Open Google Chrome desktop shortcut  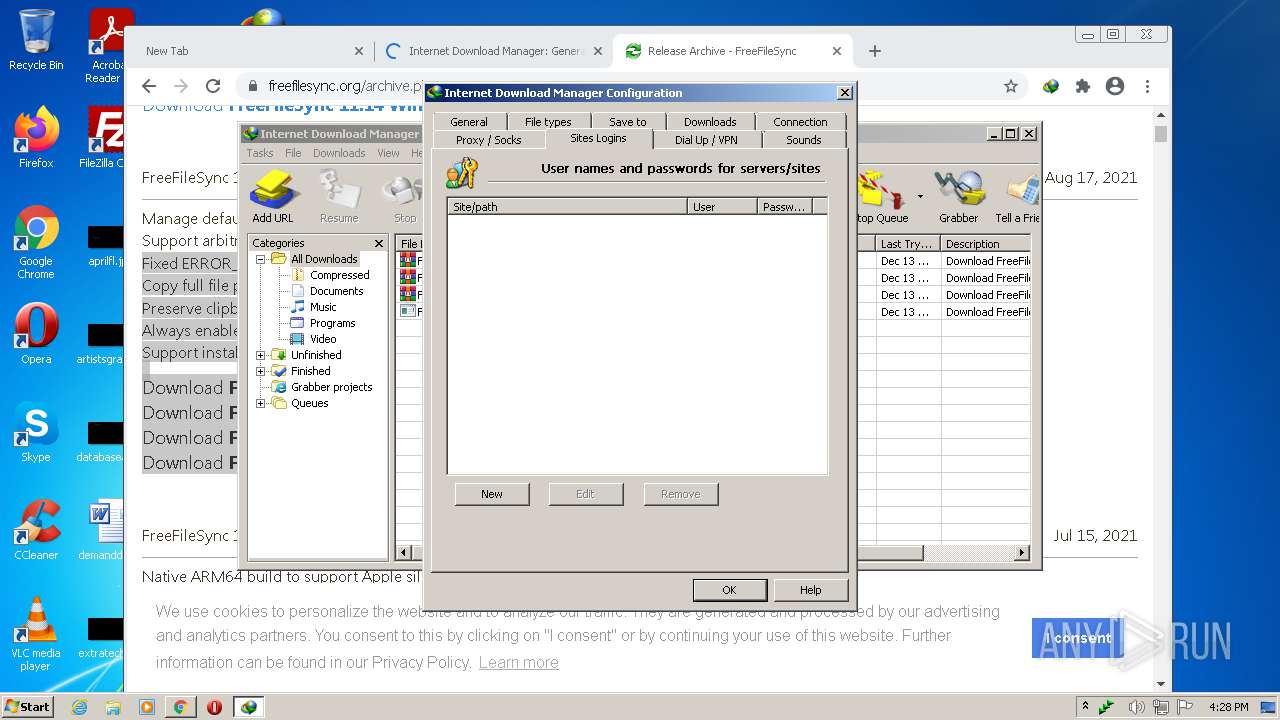tap(36, 243)
